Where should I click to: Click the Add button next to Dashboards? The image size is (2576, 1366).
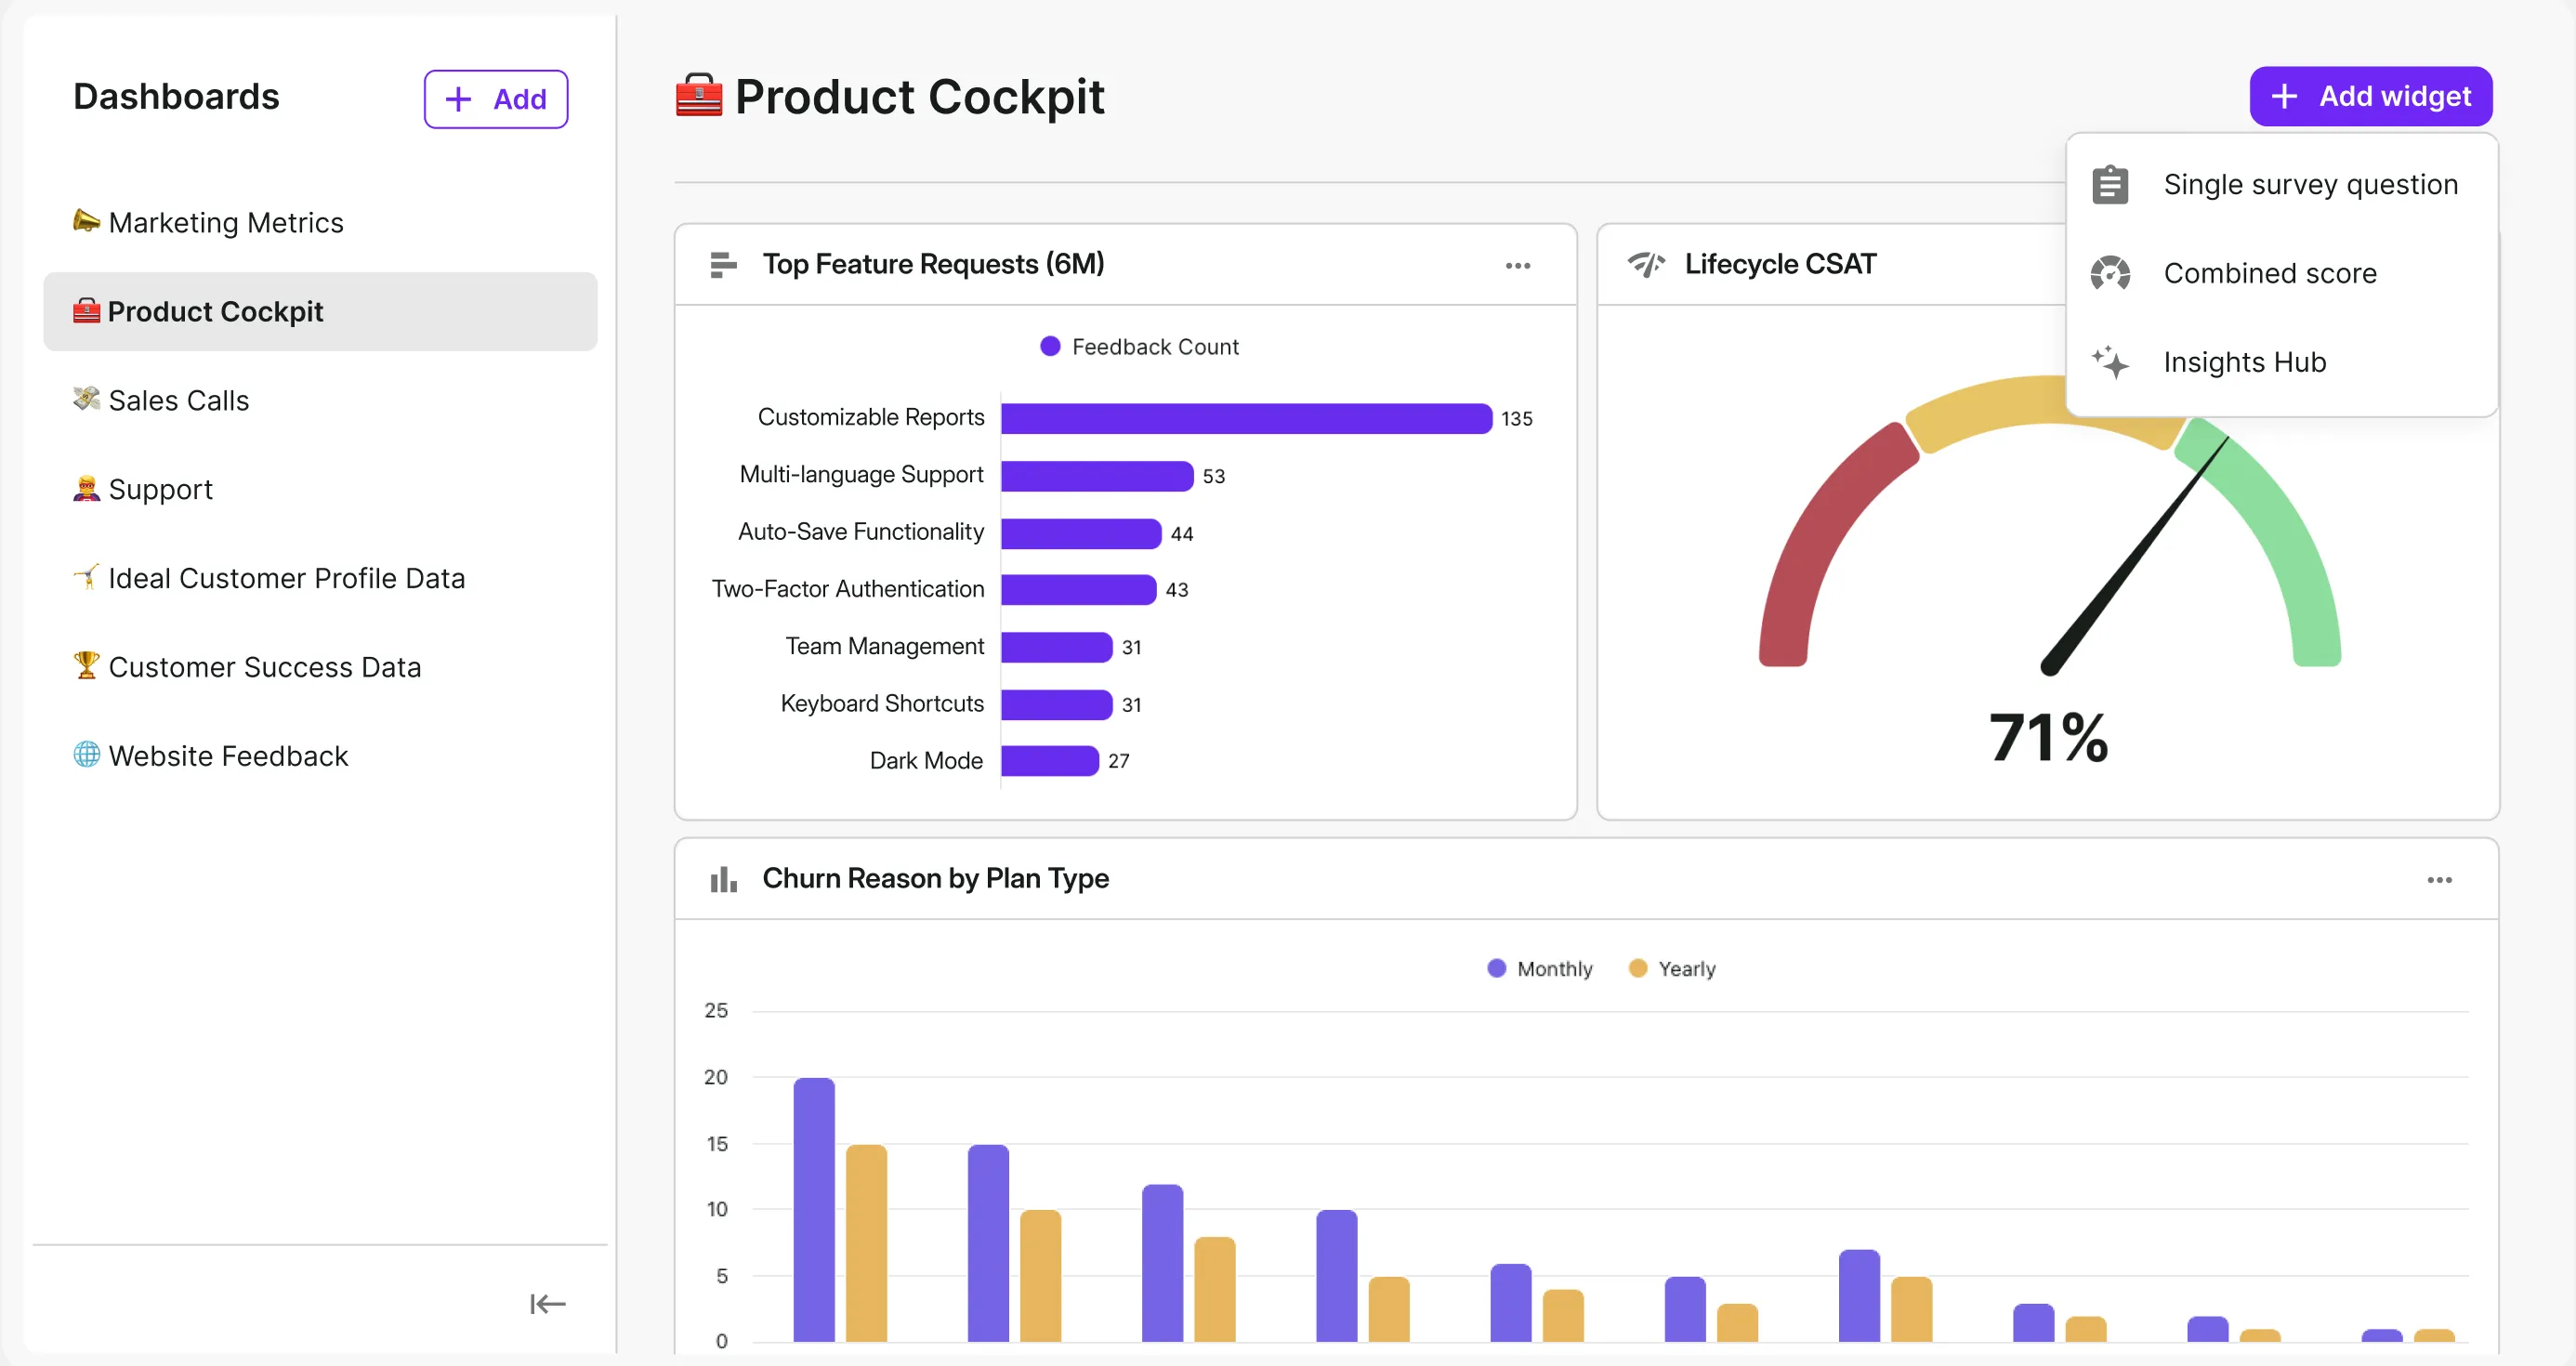click(x=495, y=98)
